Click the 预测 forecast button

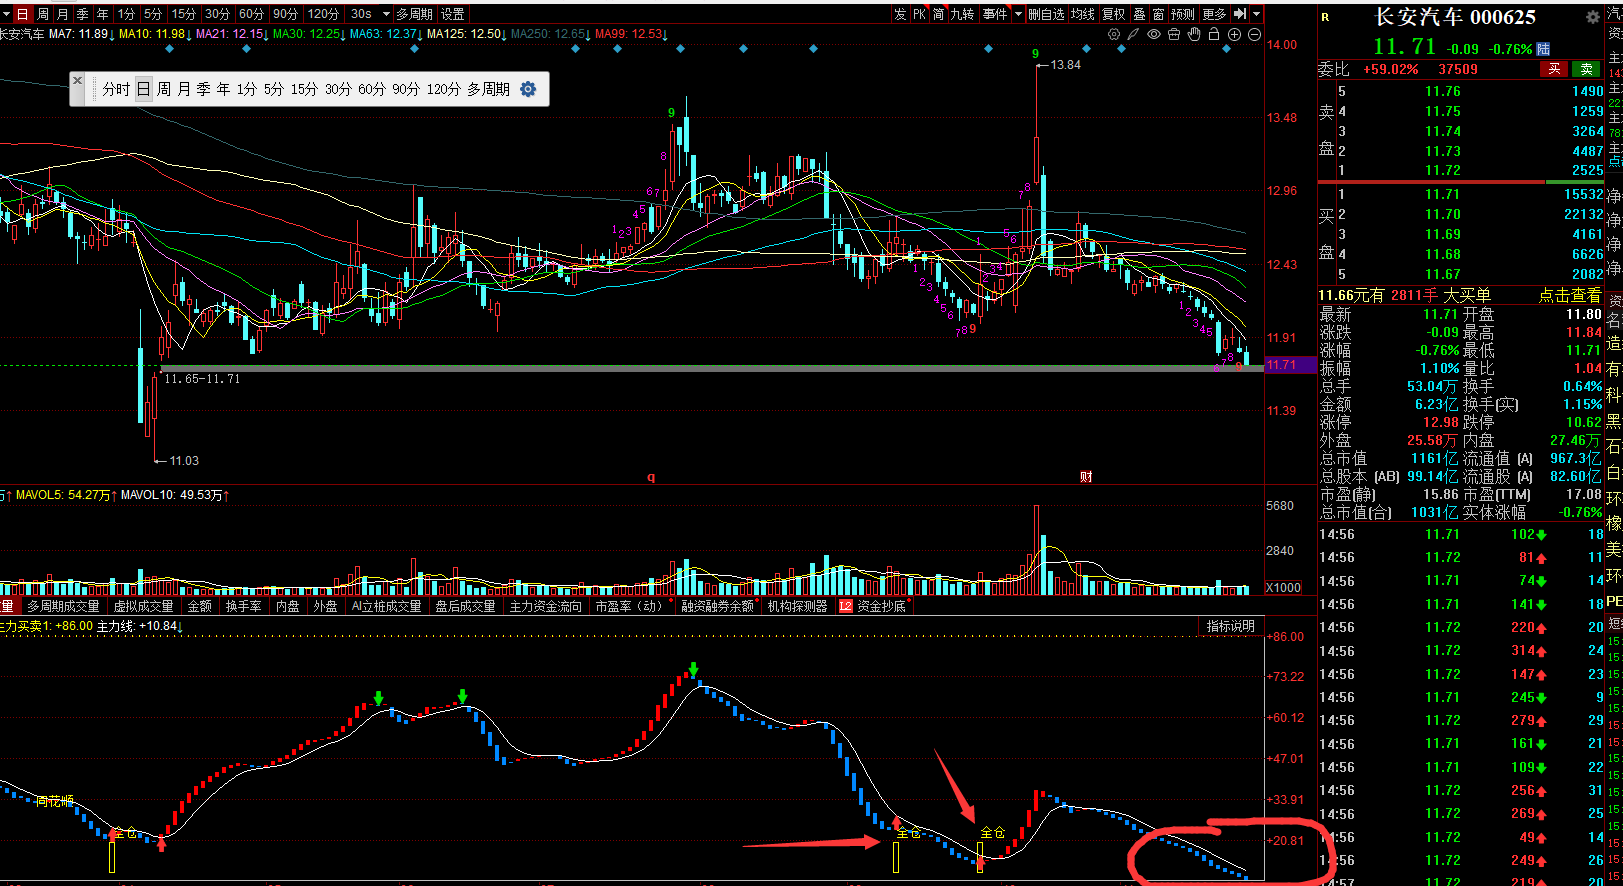click(1183, 14)
